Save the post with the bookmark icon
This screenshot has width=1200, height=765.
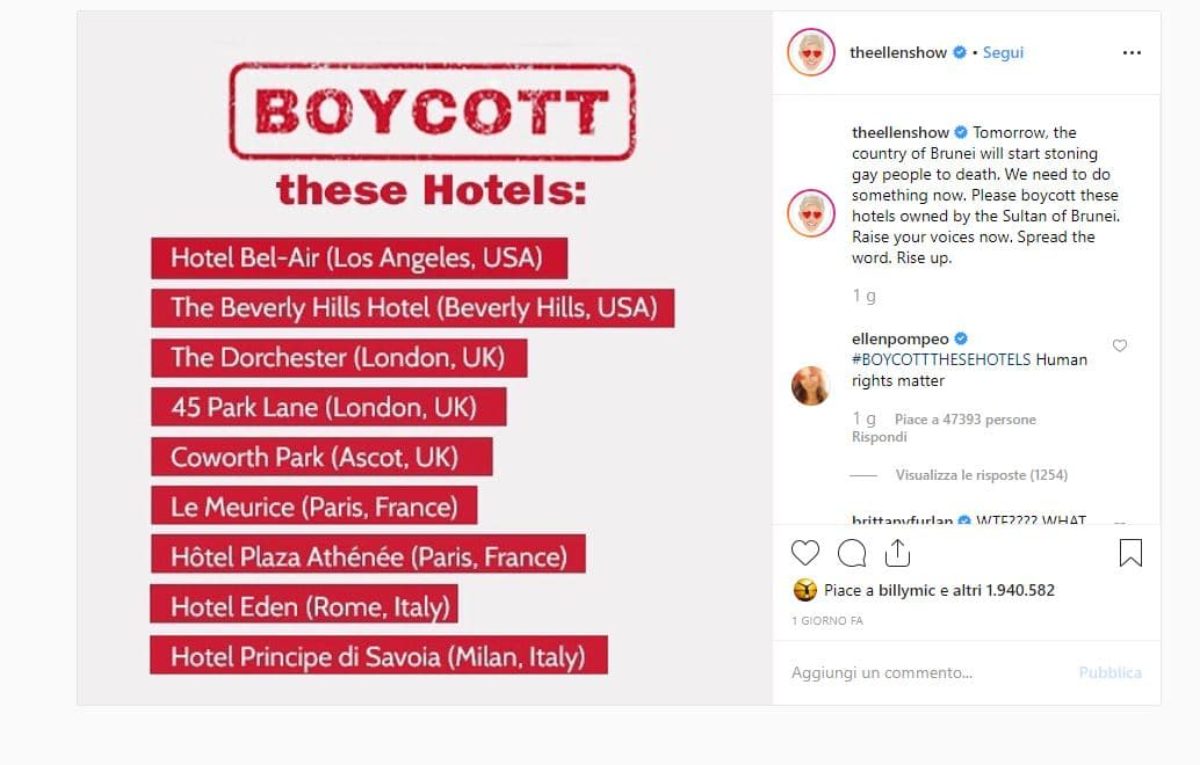[1130, 553]
